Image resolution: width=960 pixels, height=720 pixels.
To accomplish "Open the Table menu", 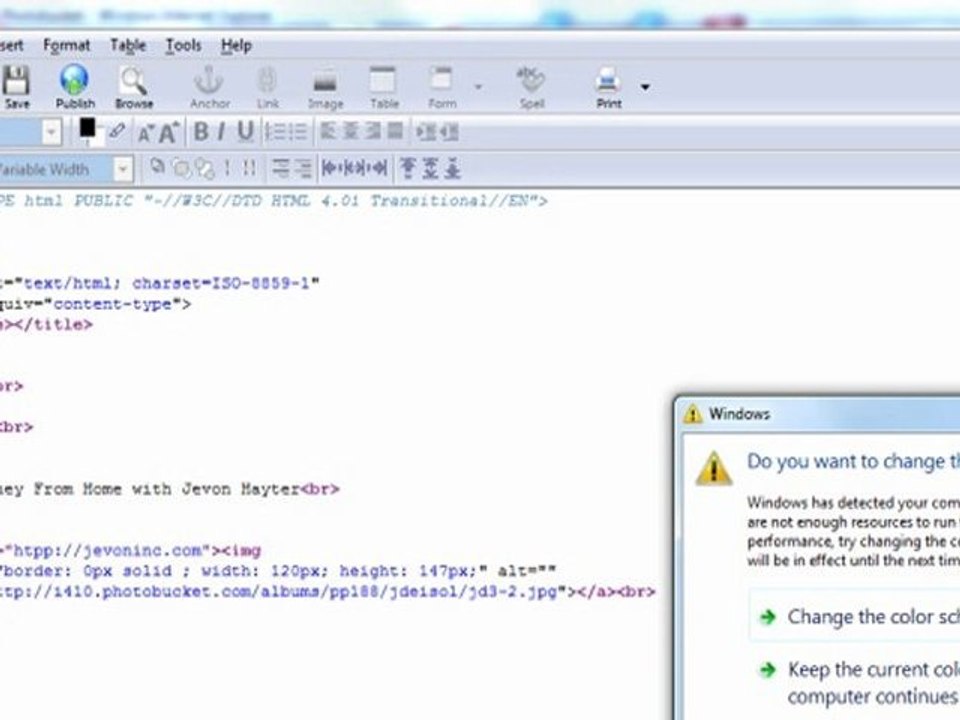I will coord(127,45).
